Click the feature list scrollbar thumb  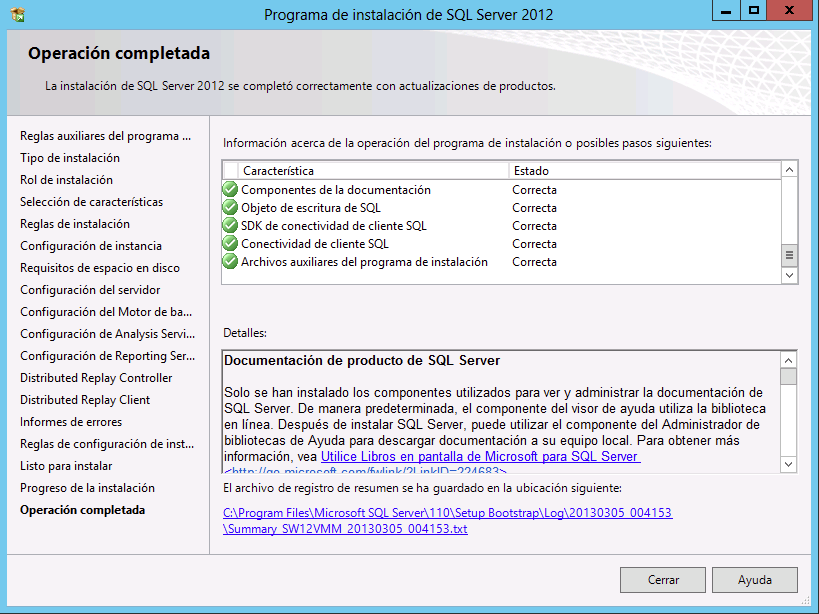[x=789, y=255]
